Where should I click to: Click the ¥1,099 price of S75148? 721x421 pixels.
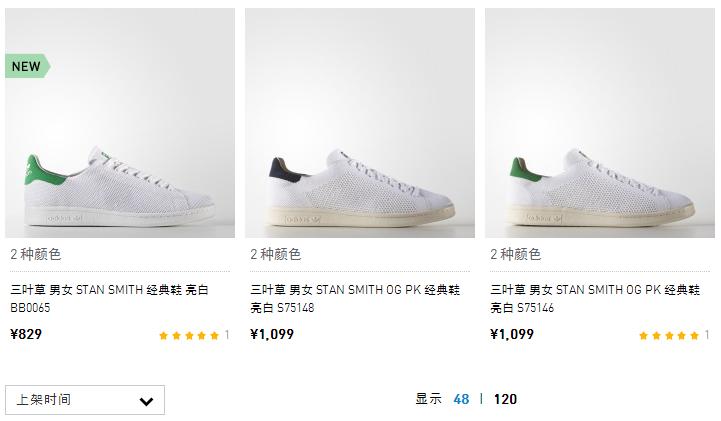click(272, 334)
